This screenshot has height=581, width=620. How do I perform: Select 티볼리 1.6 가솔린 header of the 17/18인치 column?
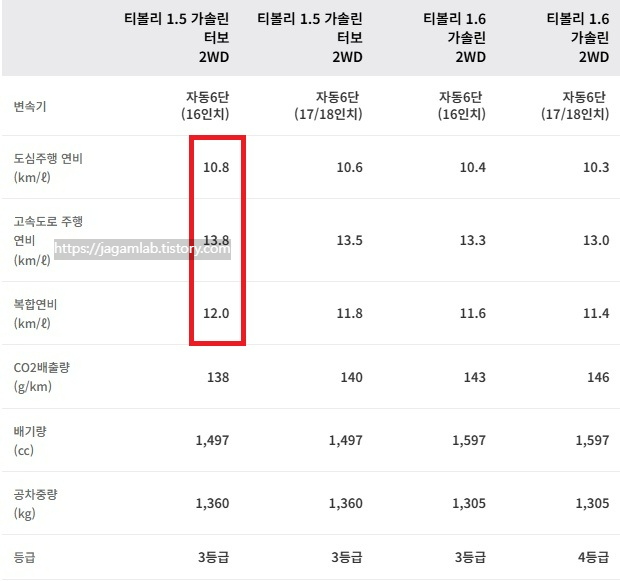tap(578, 38)
